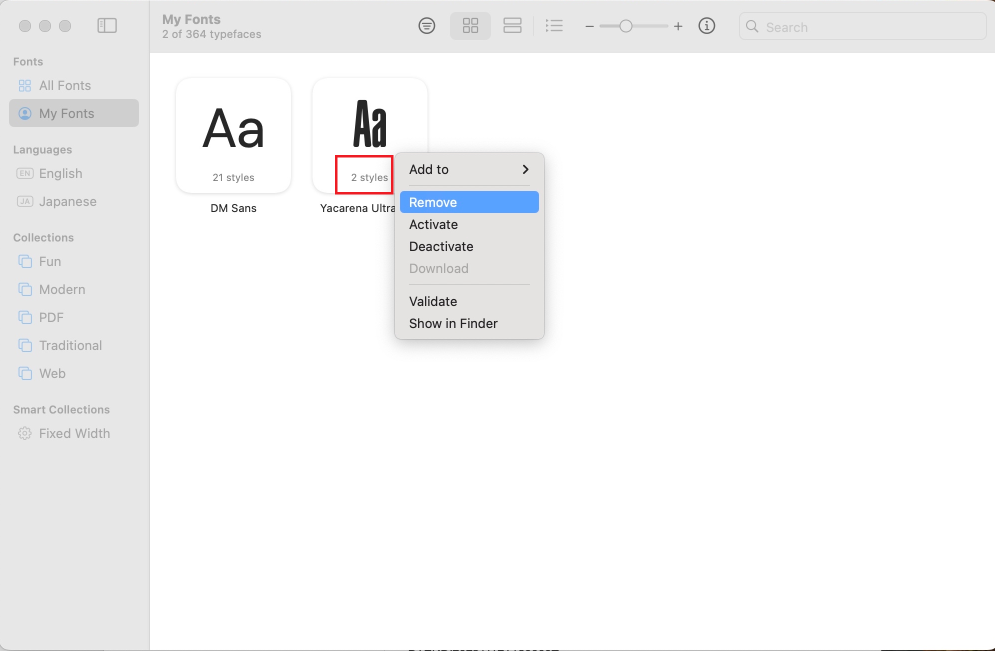Select the Japanese language filter

(74, 201)
